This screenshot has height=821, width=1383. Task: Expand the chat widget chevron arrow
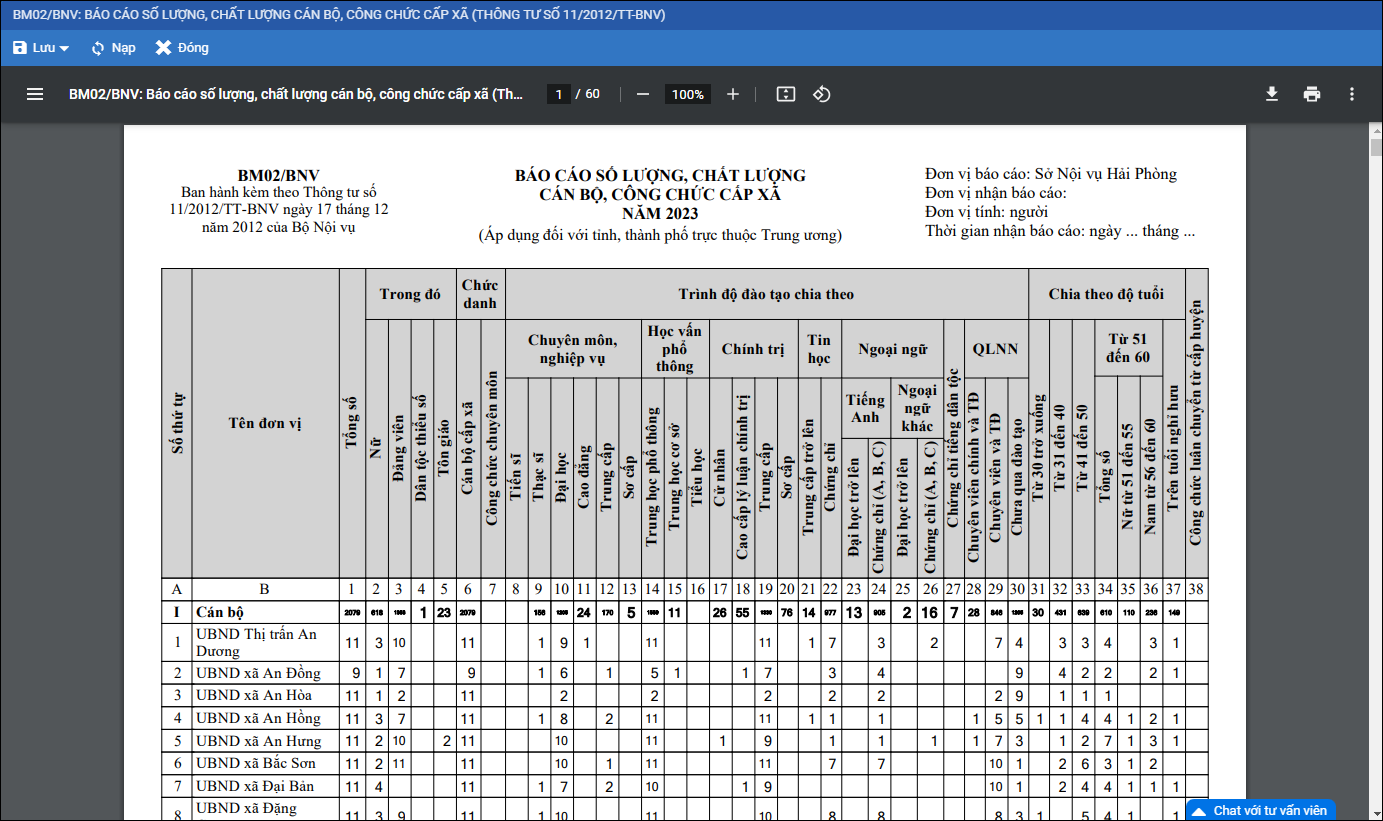(x=1200, y=810)
